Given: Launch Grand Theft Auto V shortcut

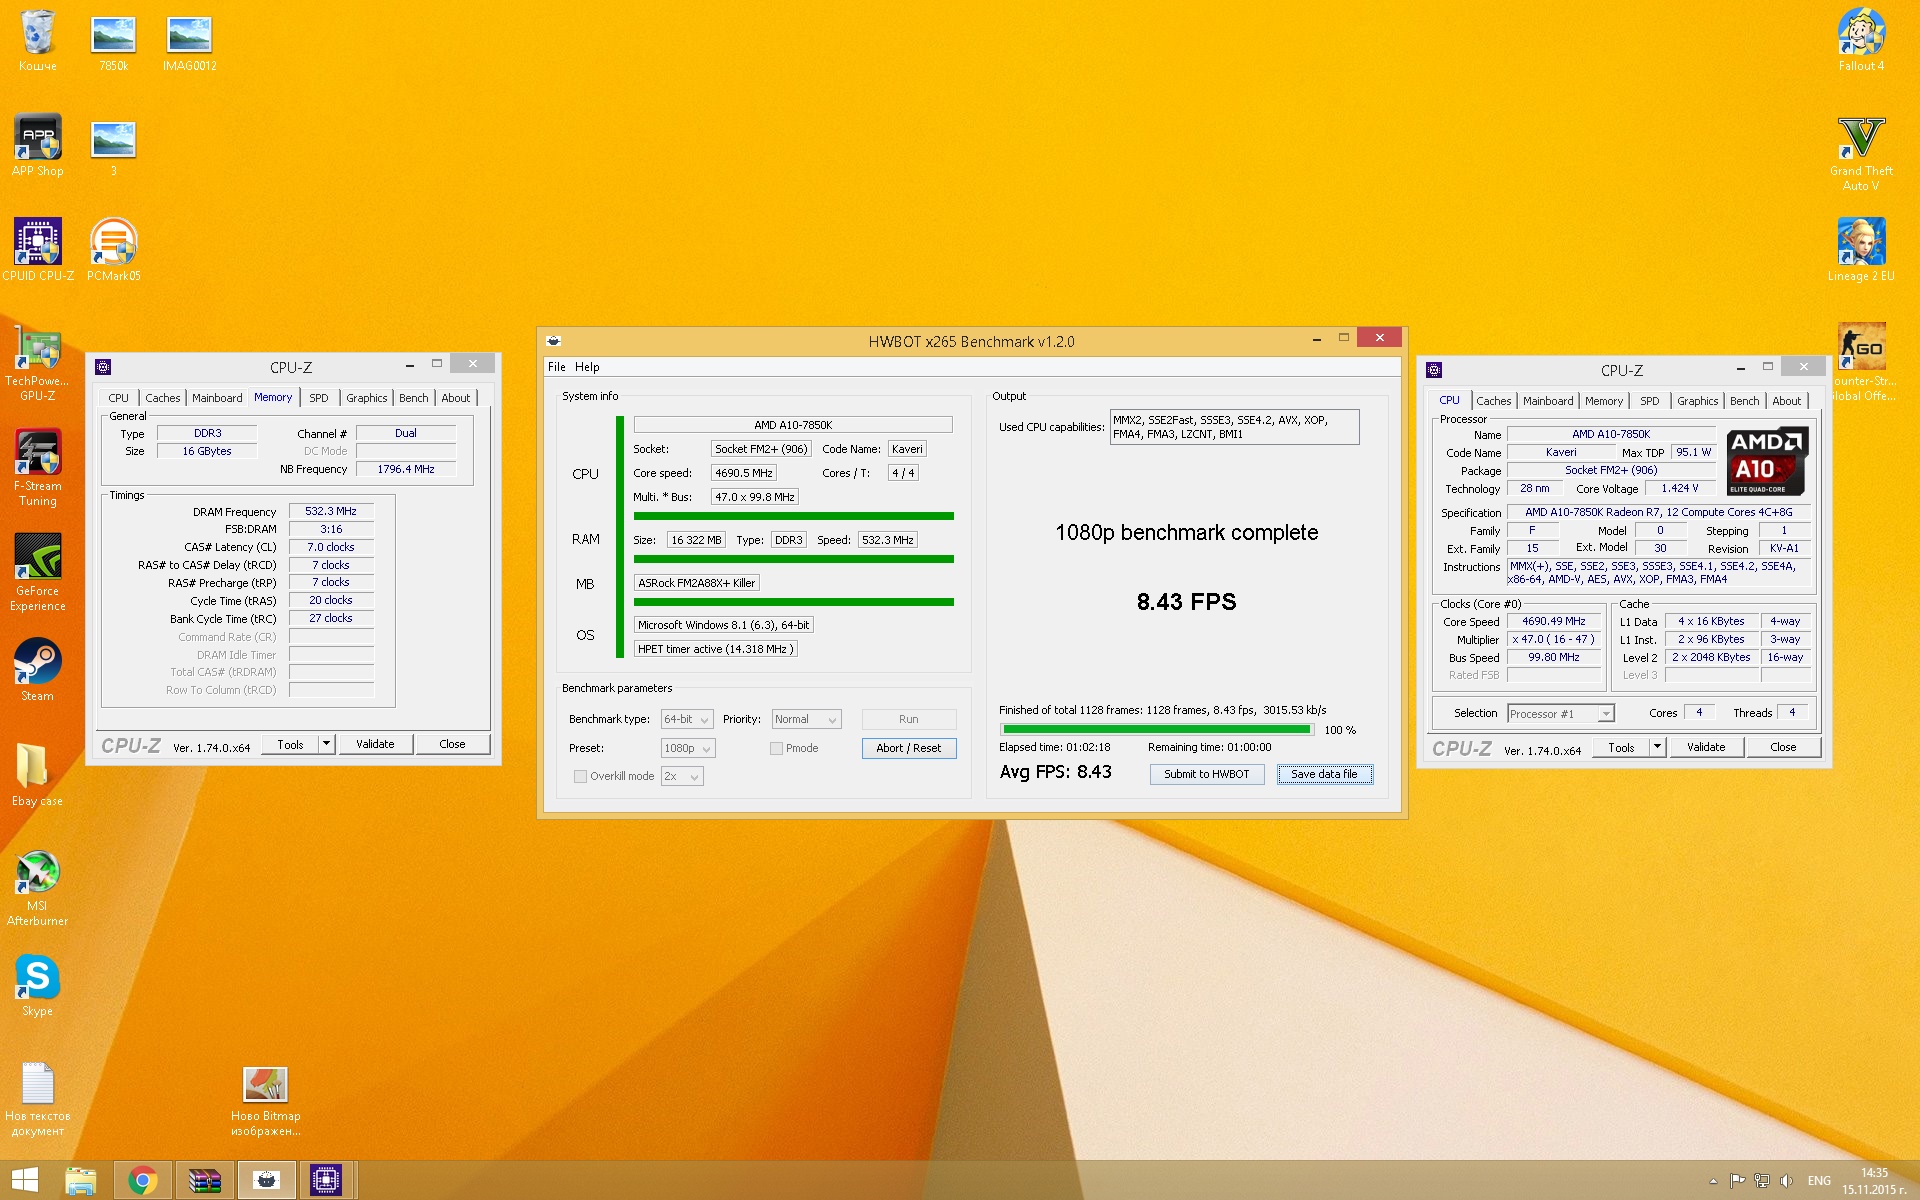Looking at the screenshot, I should [1861, 153].
